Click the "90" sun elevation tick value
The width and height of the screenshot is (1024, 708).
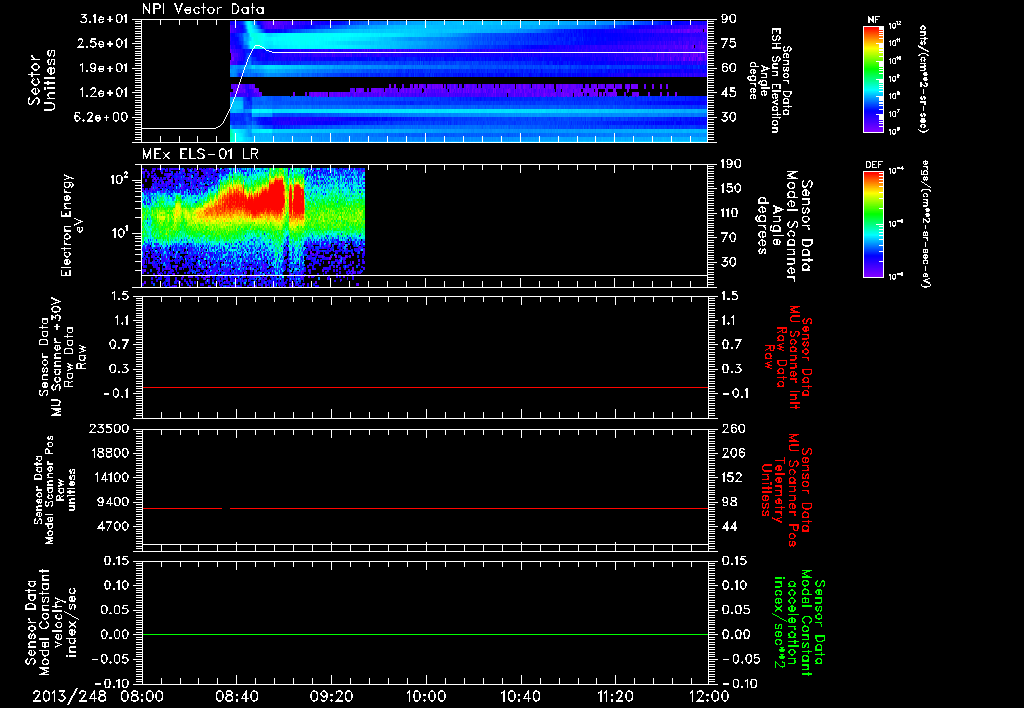point(729,19)
